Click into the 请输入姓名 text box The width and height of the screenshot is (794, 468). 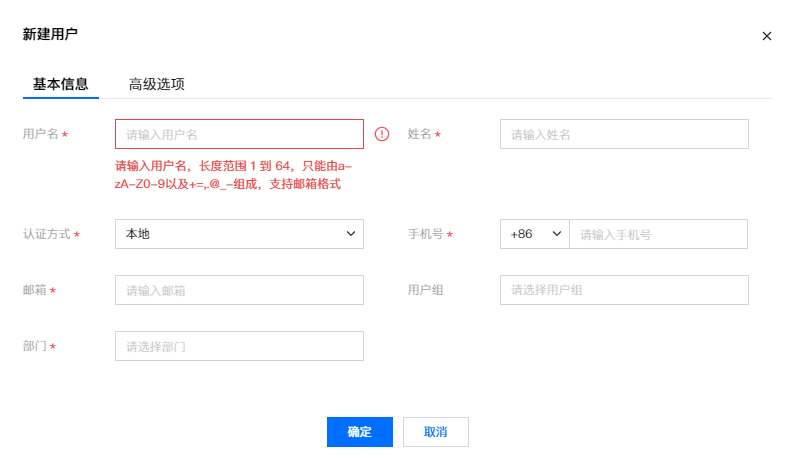624,134
